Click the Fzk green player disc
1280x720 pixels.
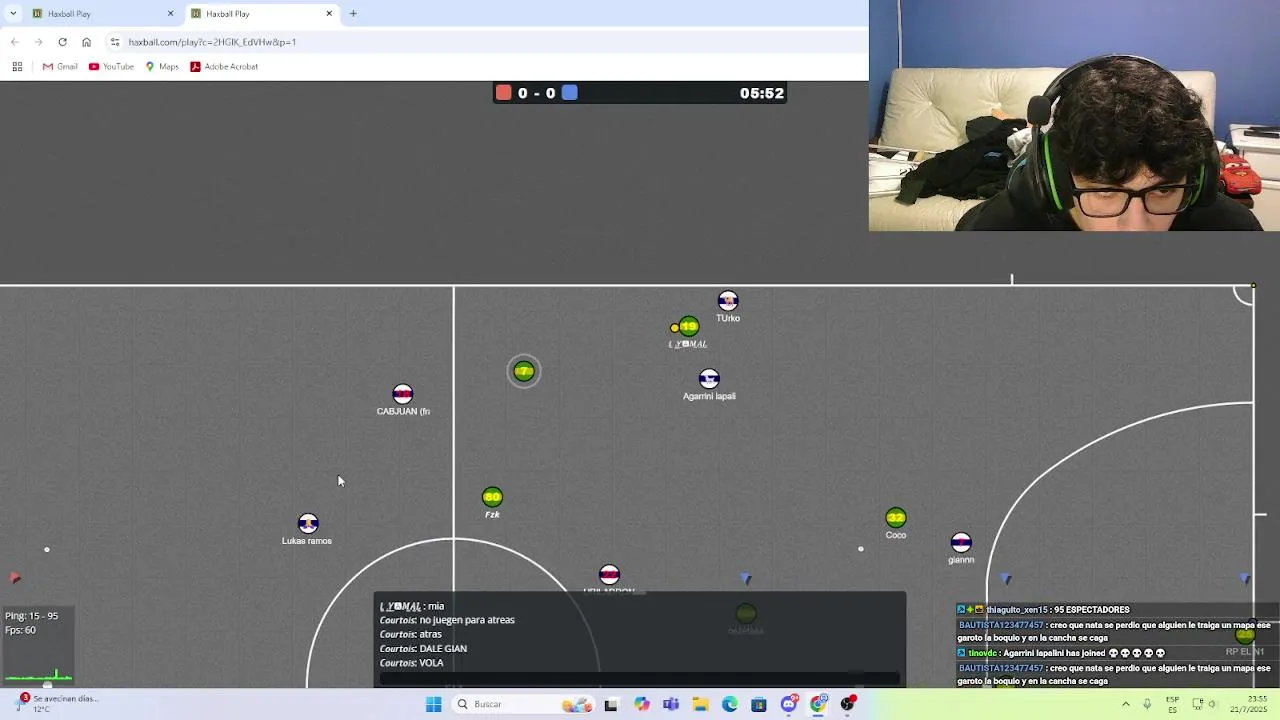[492, 497]
